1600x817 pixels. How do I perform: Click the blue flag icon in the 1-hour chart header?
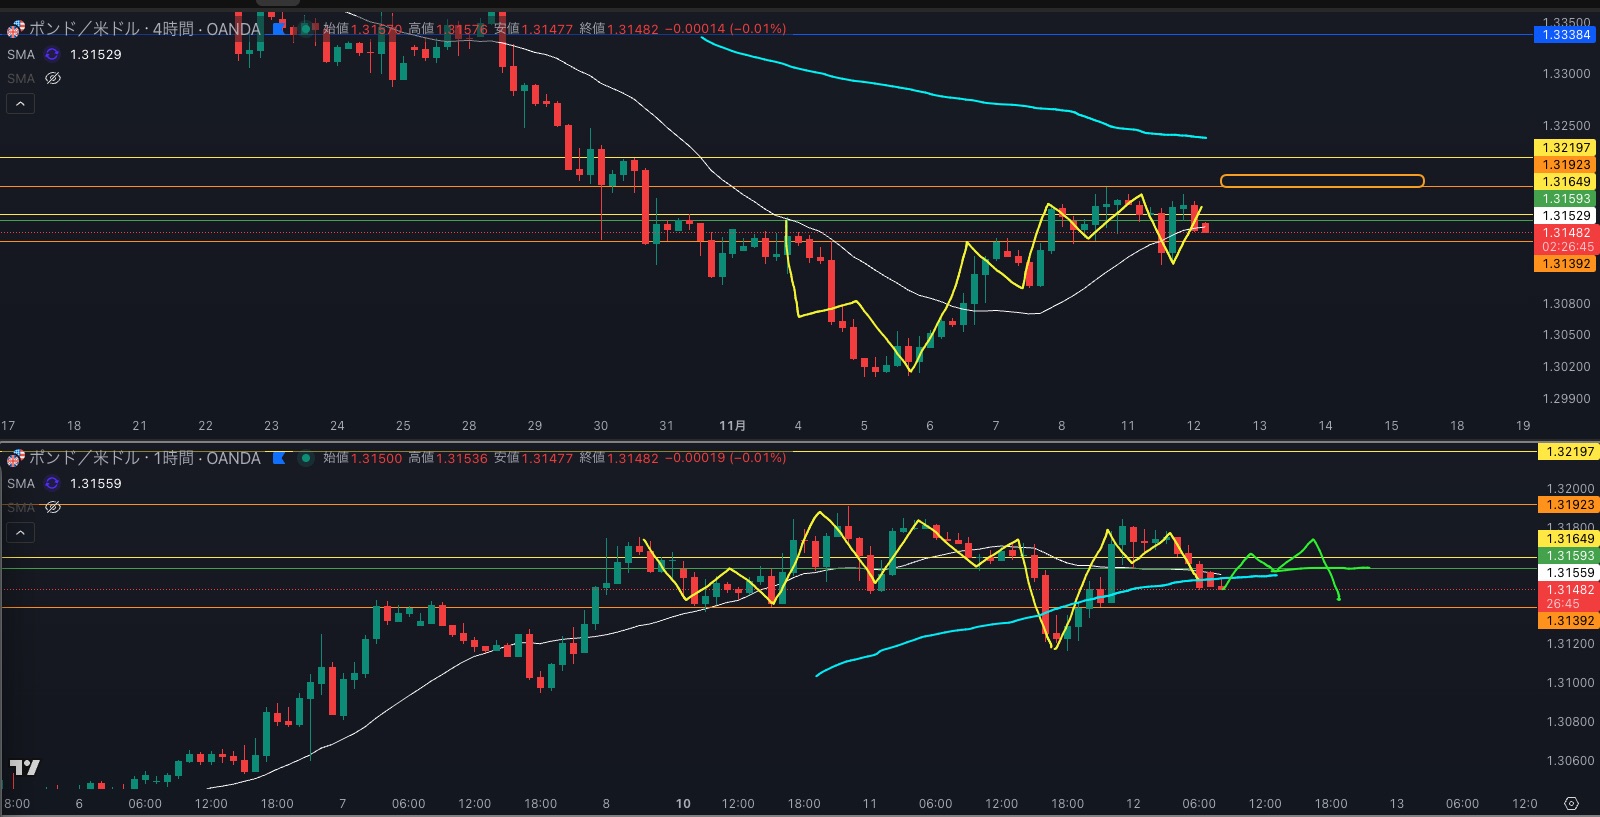click(x=280, y=458)
